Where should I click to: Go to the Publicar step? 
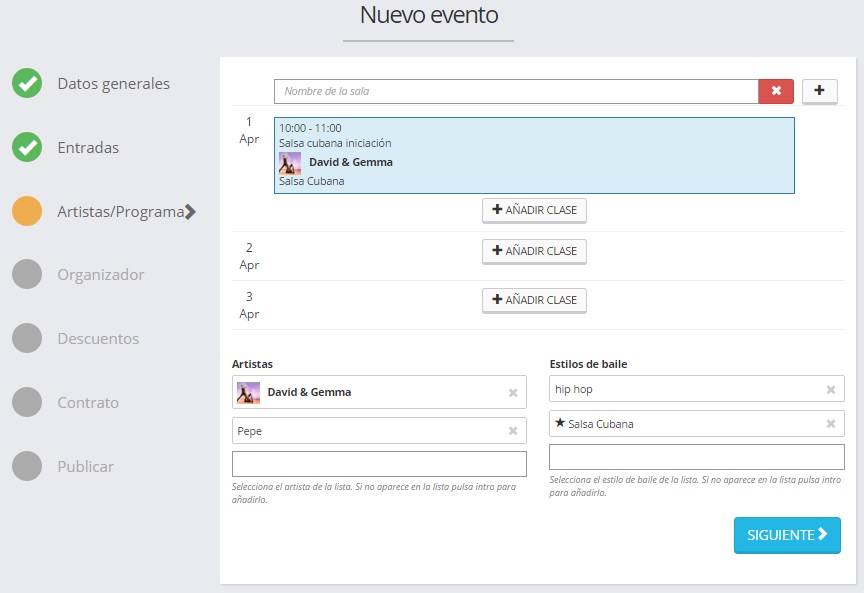point(85,467)
